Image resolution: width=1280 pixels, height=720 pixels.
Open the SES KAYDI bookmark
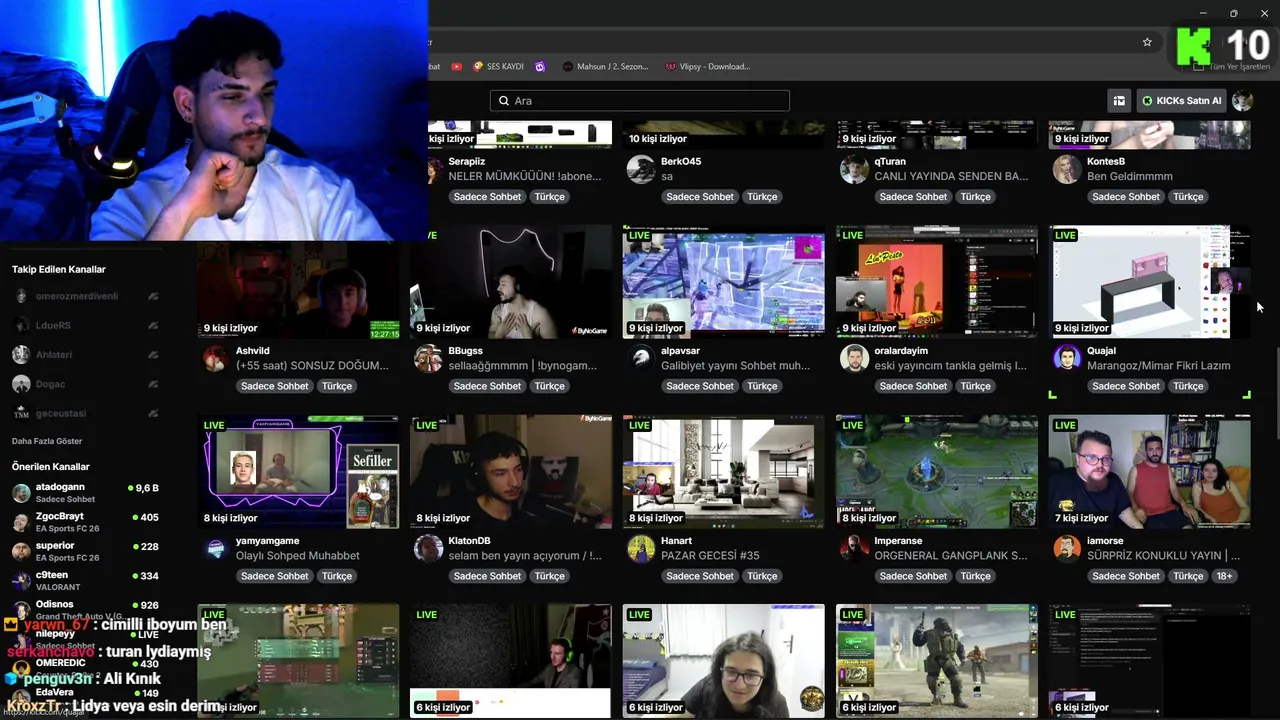click(498, 67)
